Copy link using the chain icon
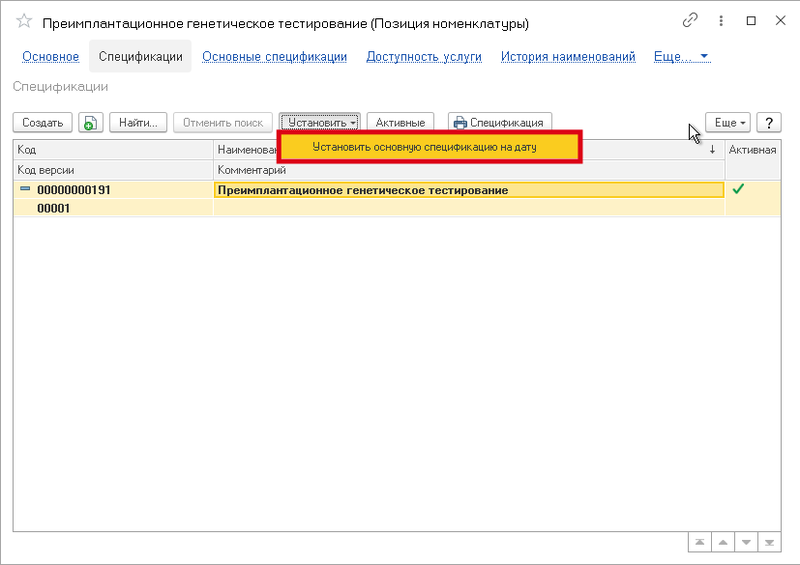 click(x=690, y=21)
